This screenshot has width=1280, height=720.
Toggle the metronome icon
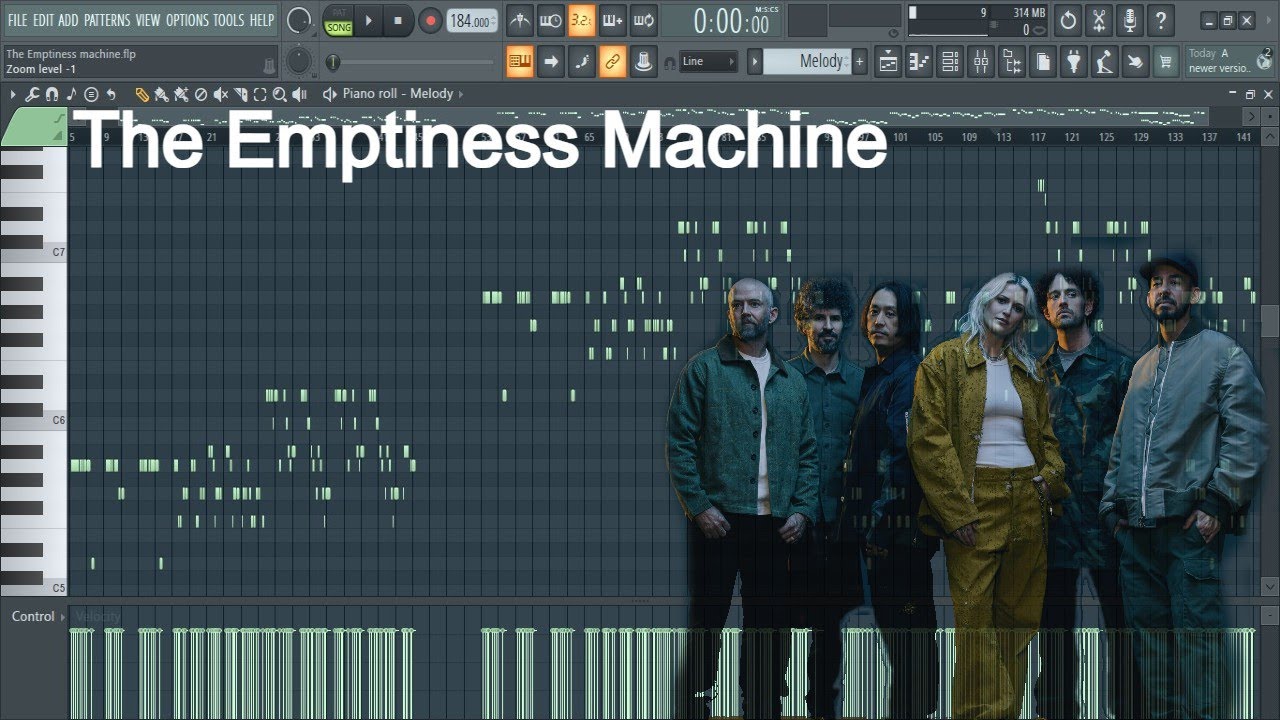(x=519, y=20)
